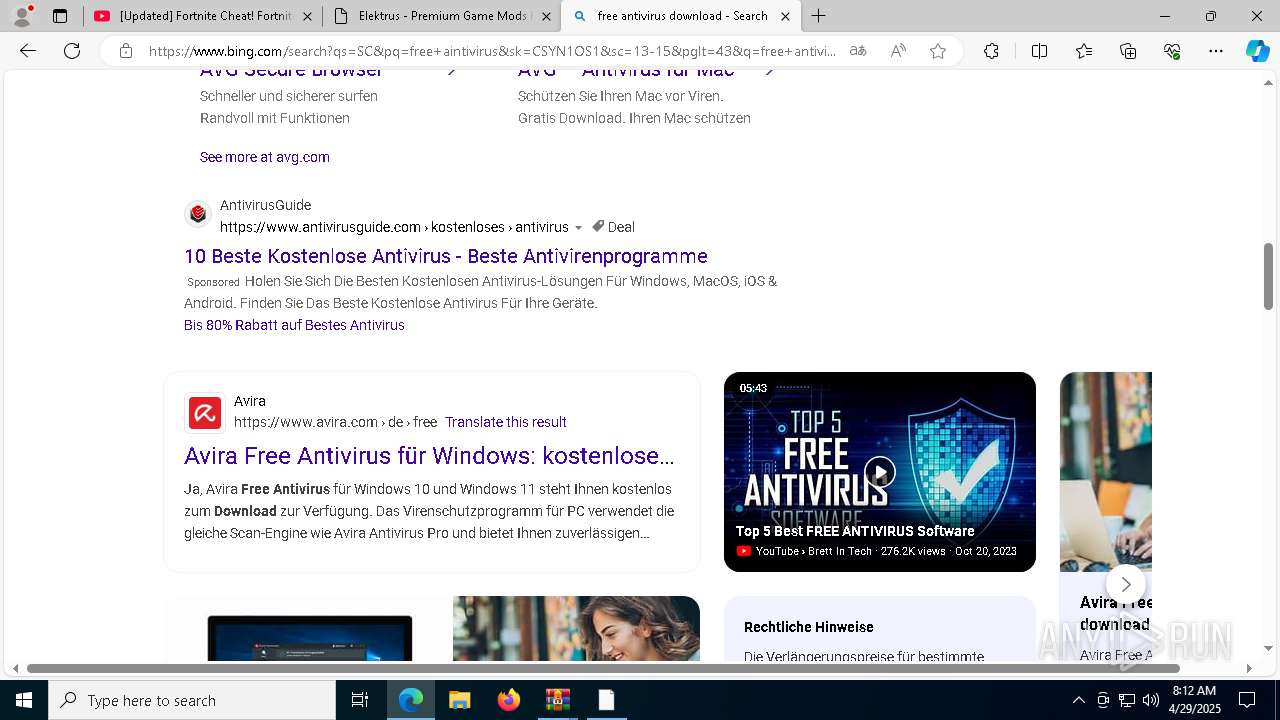Open the Edge profile icon
Screen dimensions: 1280x720
pos(22,15)
